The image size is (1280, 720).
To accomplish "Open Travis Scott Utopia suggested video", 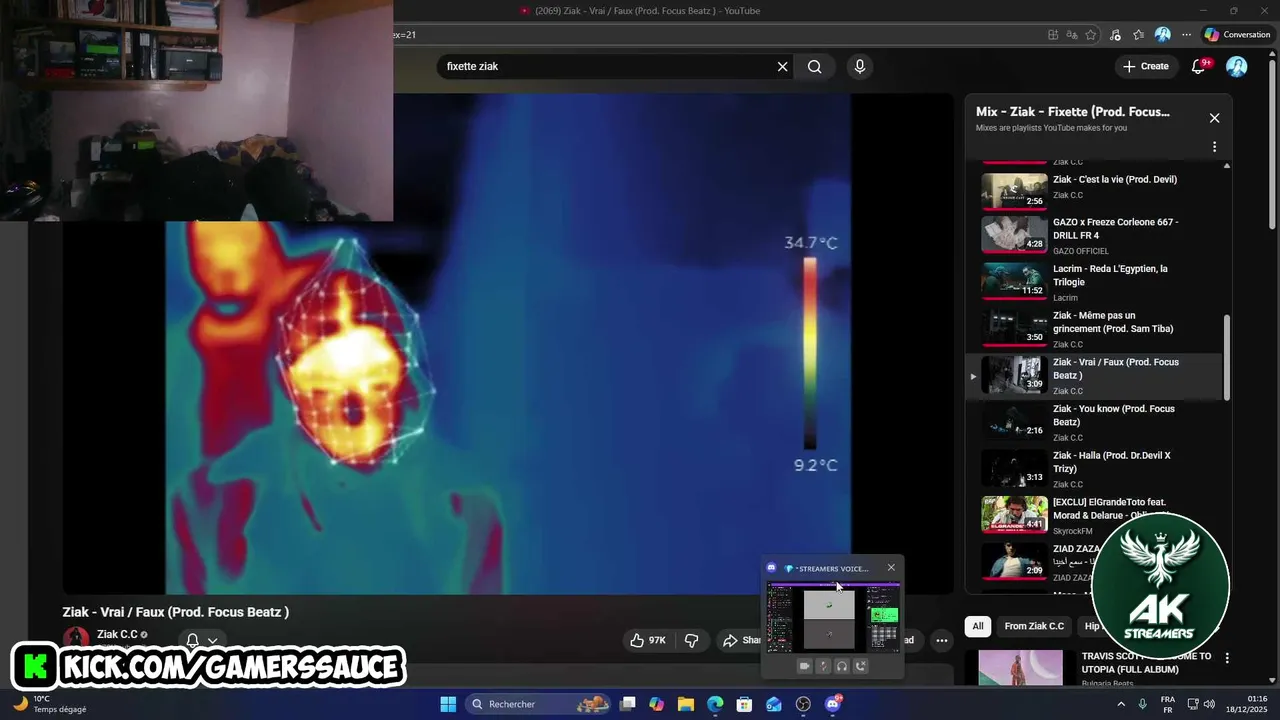I will 1020,668.
